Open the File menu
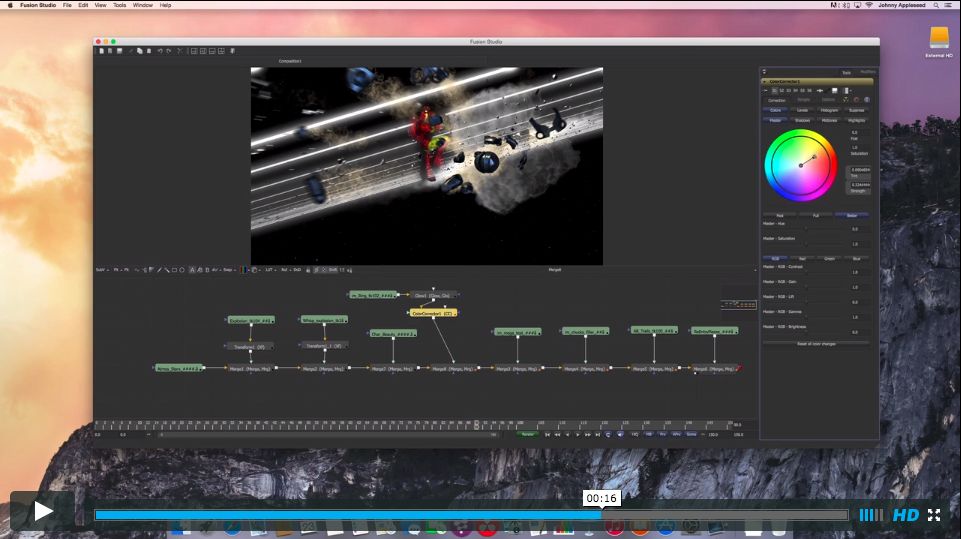The image size is (961, 539). point(67,5)
